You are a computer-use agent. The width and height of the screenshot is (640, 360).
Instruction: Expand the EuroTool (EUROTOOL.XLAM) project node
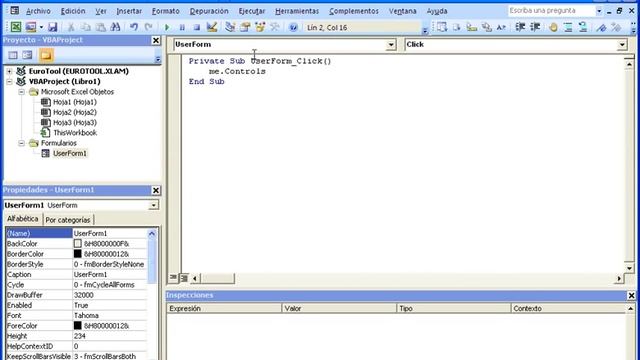point(9,71)
